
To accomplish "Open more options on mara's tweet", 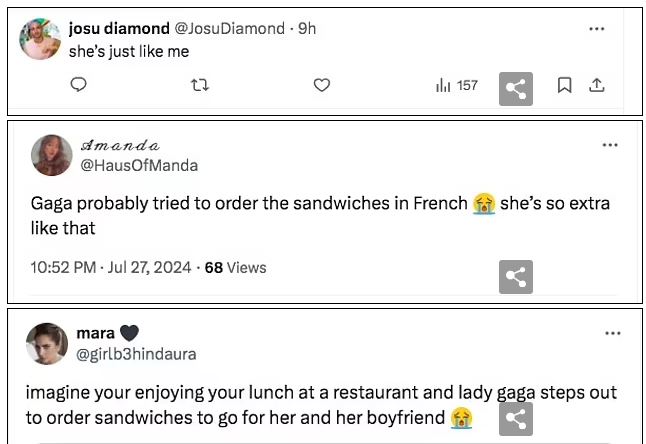I will point(610,332).
